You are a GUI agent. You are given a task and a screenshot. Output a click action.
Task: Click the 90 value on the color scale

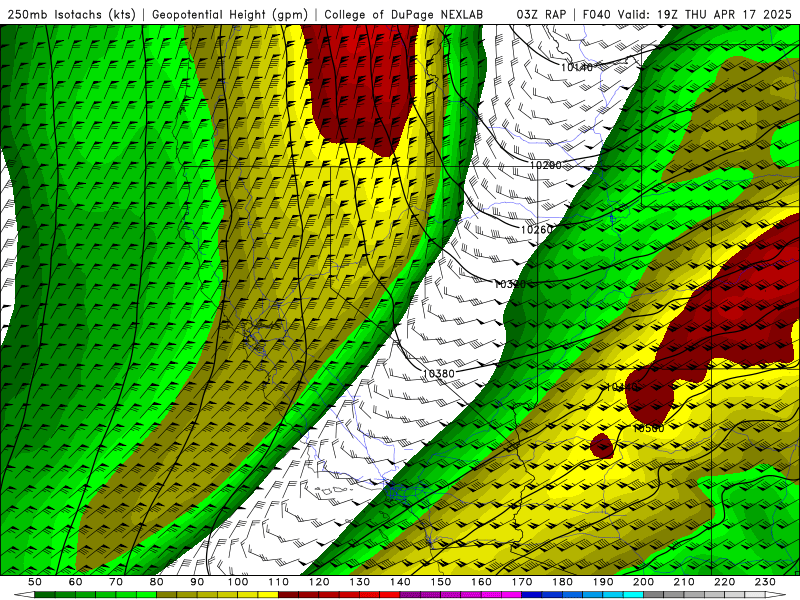coord(197,582)
